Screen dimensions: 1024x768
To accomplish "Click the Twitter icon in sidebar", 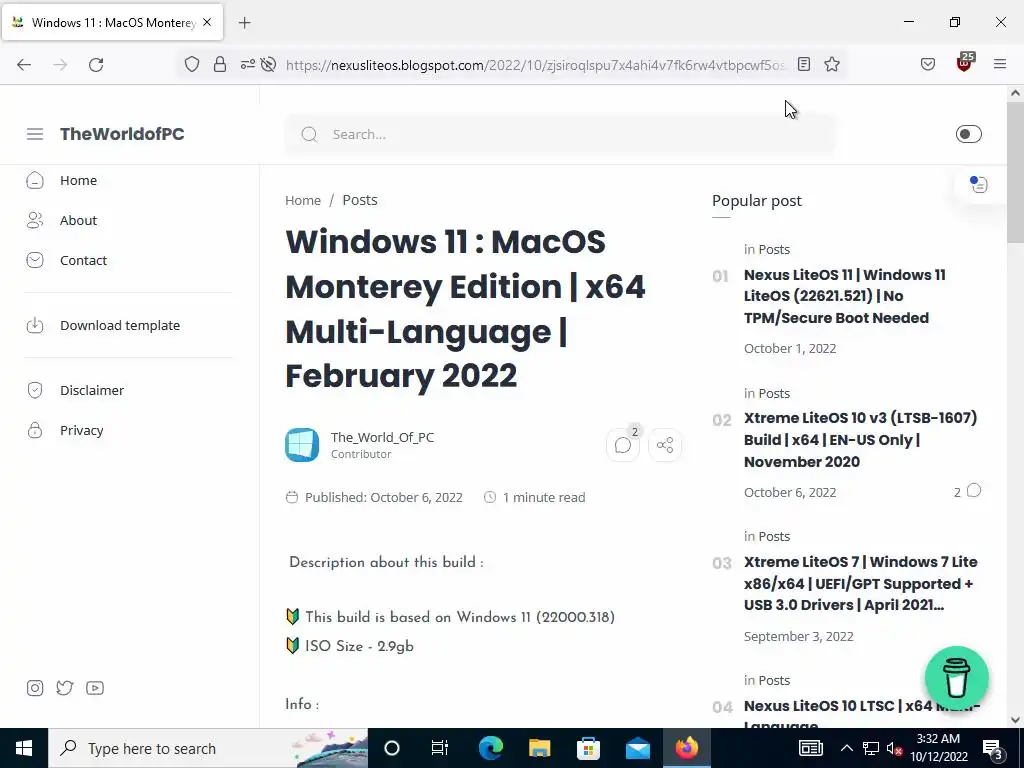I will (65, 688).
